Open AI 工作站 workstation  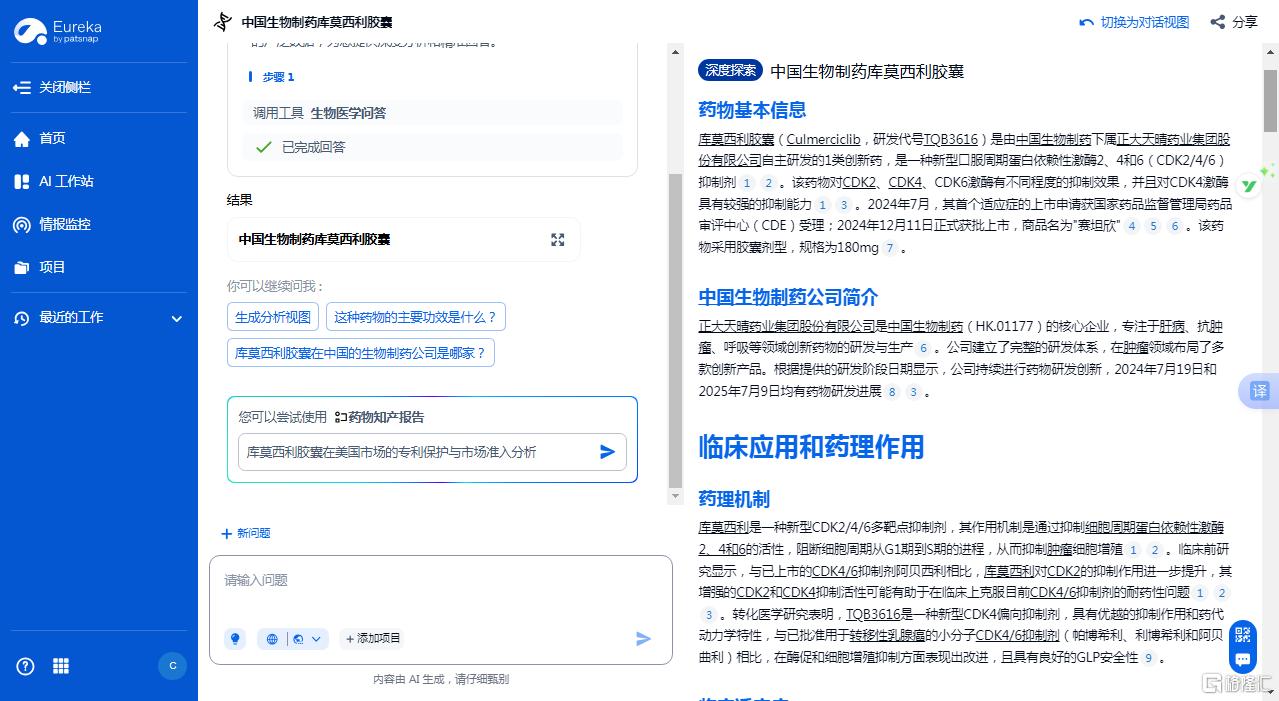[54, 181]
